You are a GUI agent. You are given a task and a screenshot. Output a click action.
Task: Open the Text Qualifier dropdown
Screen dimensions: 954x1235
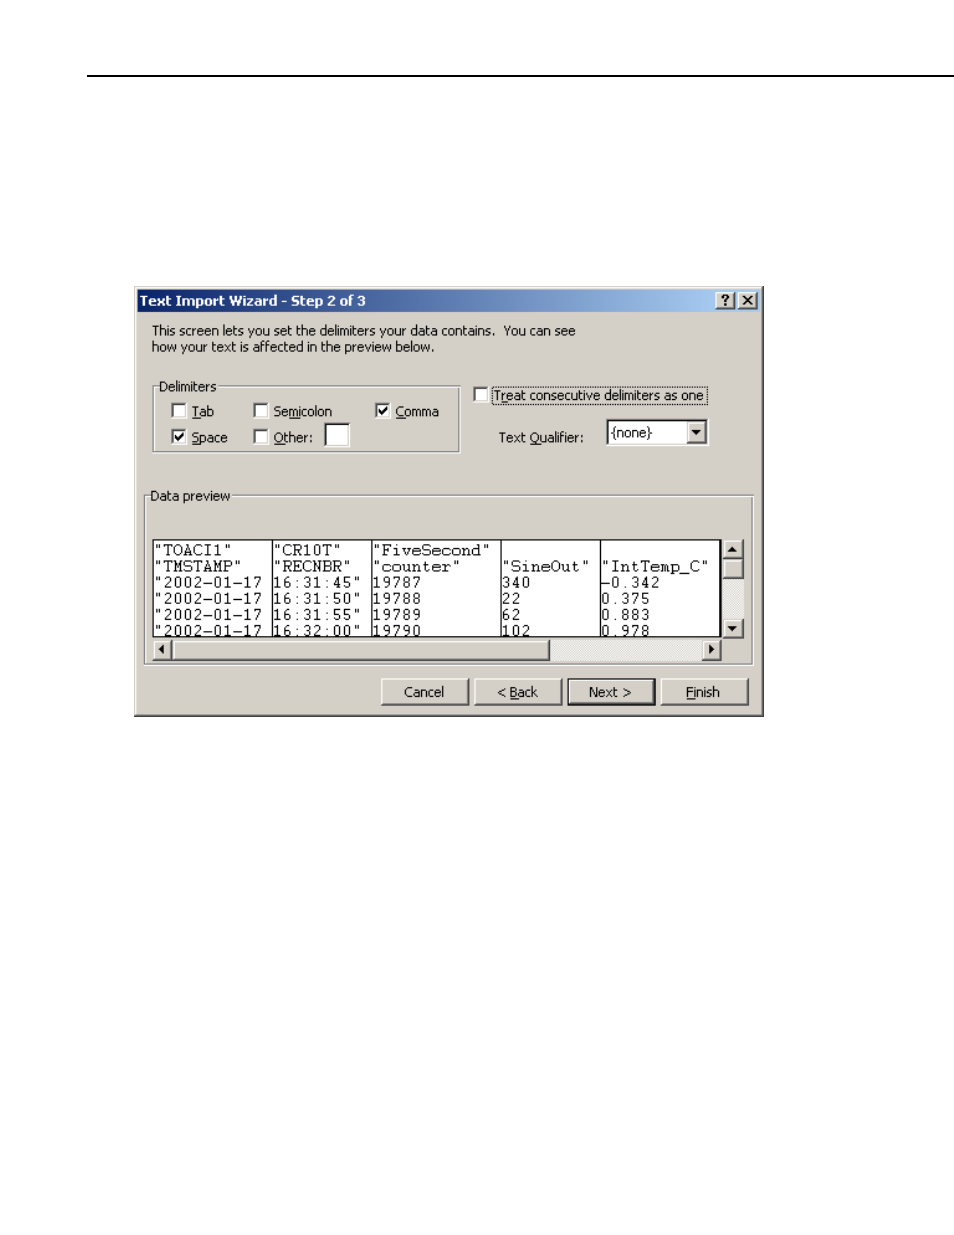(697, 432)
